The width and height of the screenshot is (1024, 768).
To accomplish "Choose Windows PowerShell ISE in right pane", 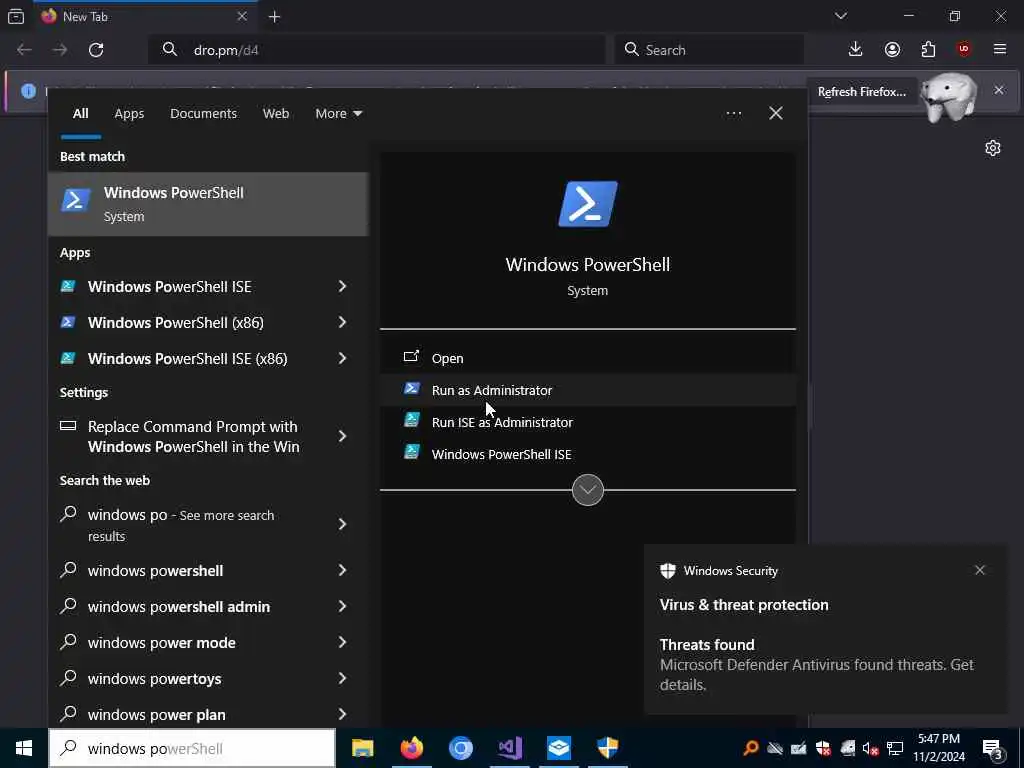I will [587, 454].
